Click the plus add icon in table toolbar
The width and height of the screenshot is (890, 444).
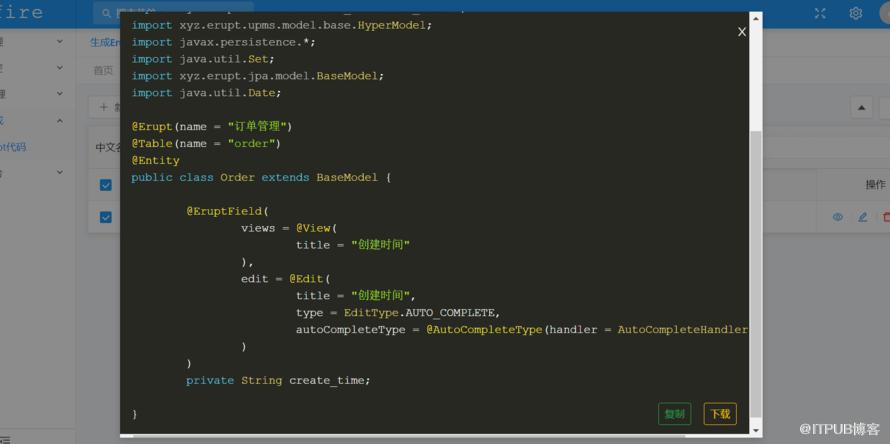point(103,107)
